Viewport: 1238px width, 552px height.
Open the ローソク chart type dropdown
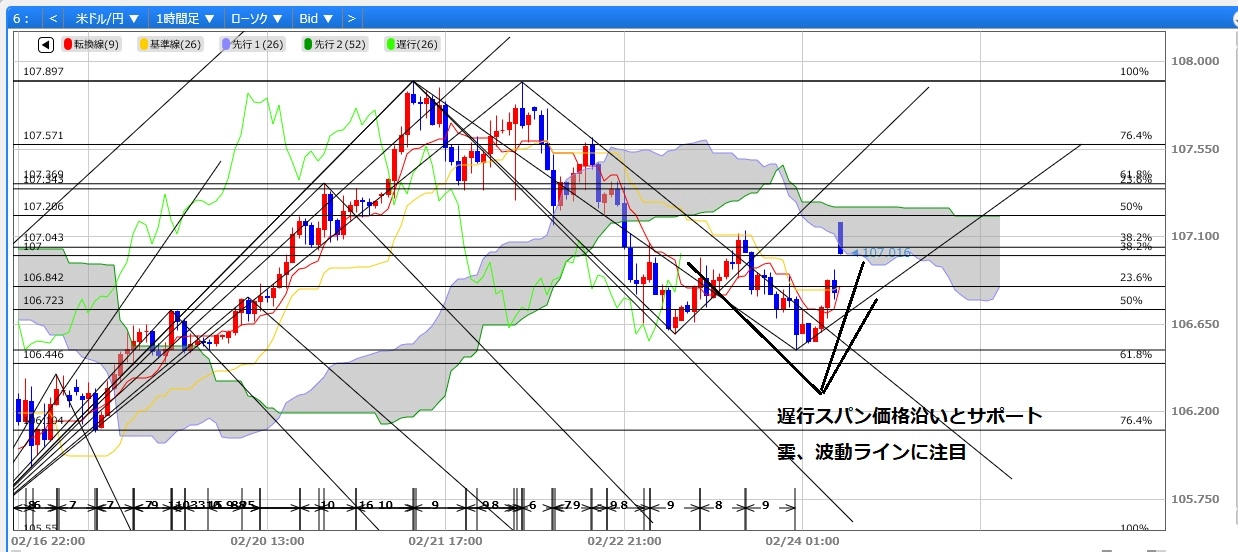[256, 18]
